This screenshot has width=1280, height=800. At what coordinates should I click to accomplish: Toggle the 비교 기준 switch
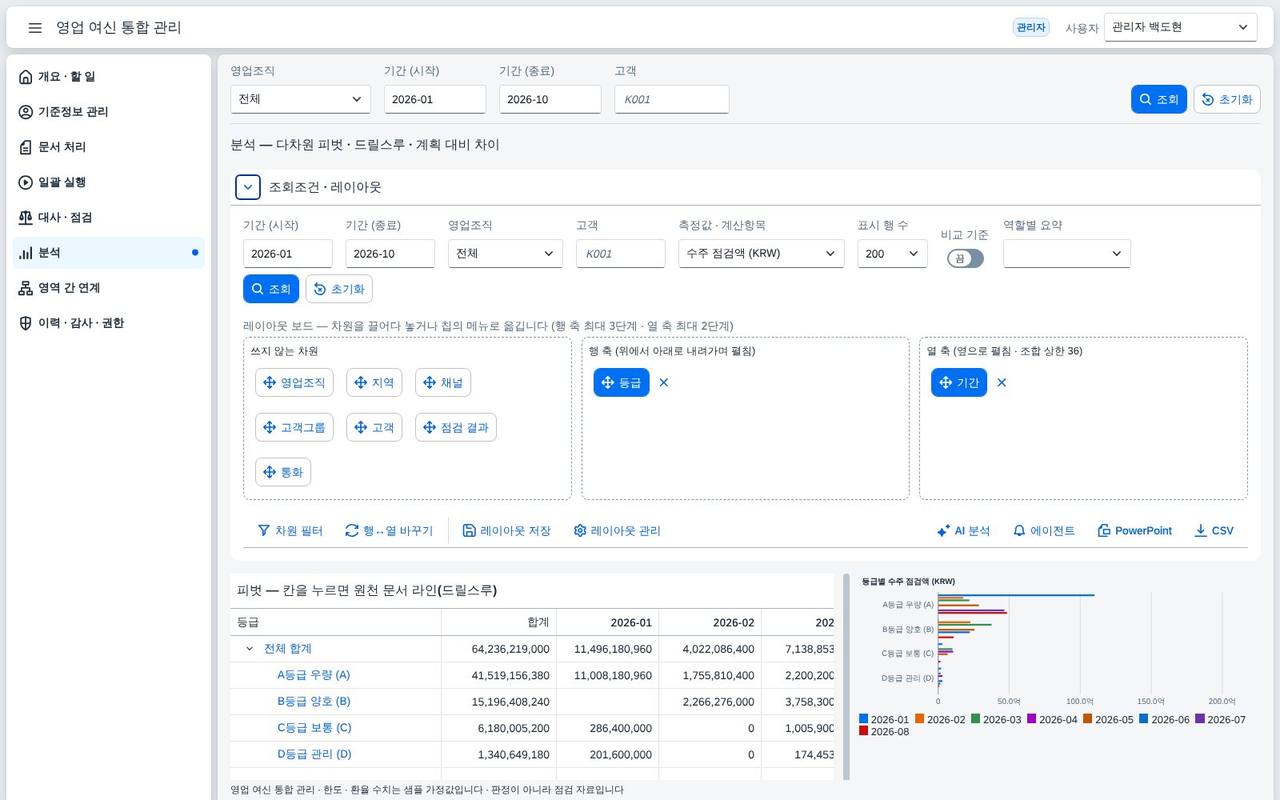click(965, 258)
